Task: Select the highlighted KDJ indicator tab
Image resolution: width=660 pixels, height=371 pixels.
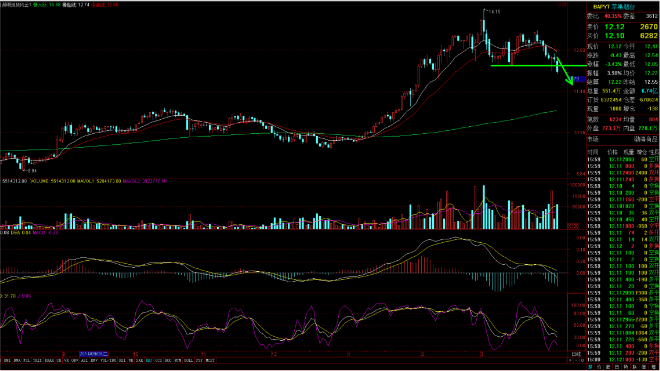Action: (149, 360)
